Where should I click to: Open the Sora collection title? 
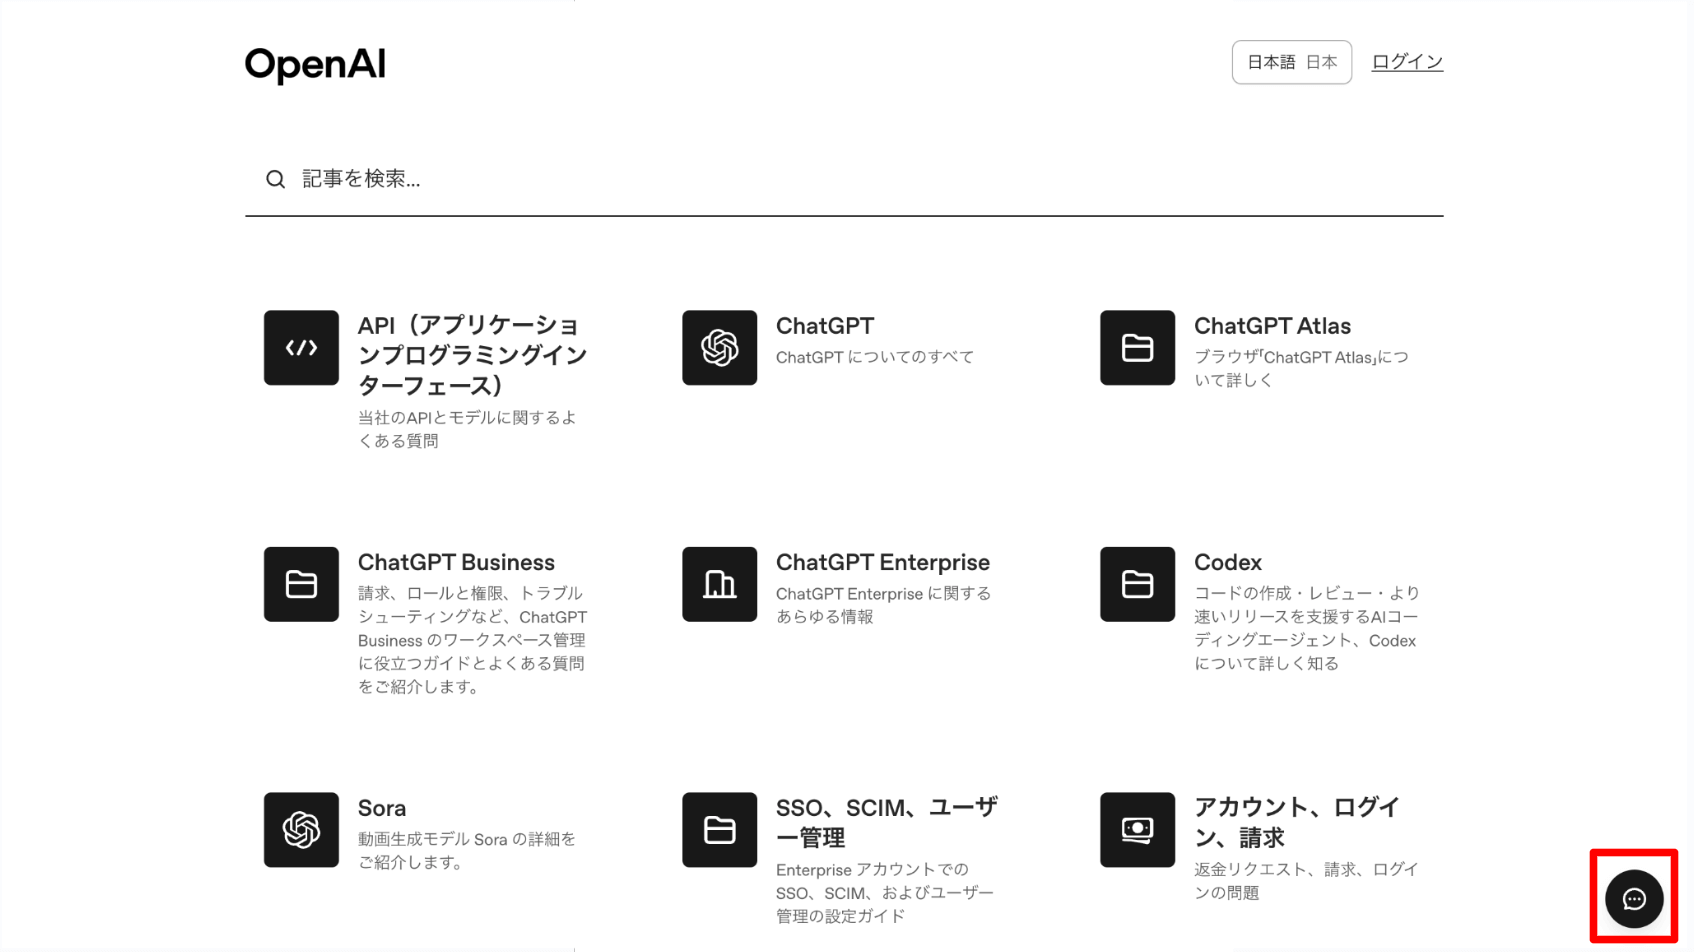coord(381,808)
